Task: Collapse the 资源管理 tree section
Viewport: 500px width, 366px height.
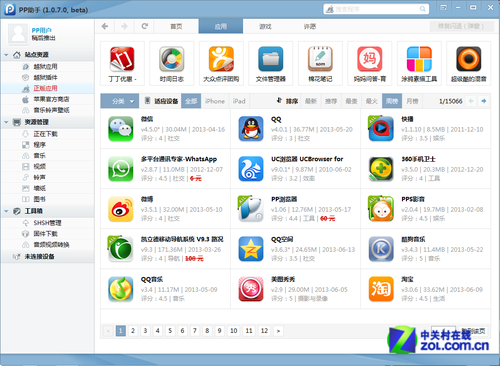Action: pos(6,122)
